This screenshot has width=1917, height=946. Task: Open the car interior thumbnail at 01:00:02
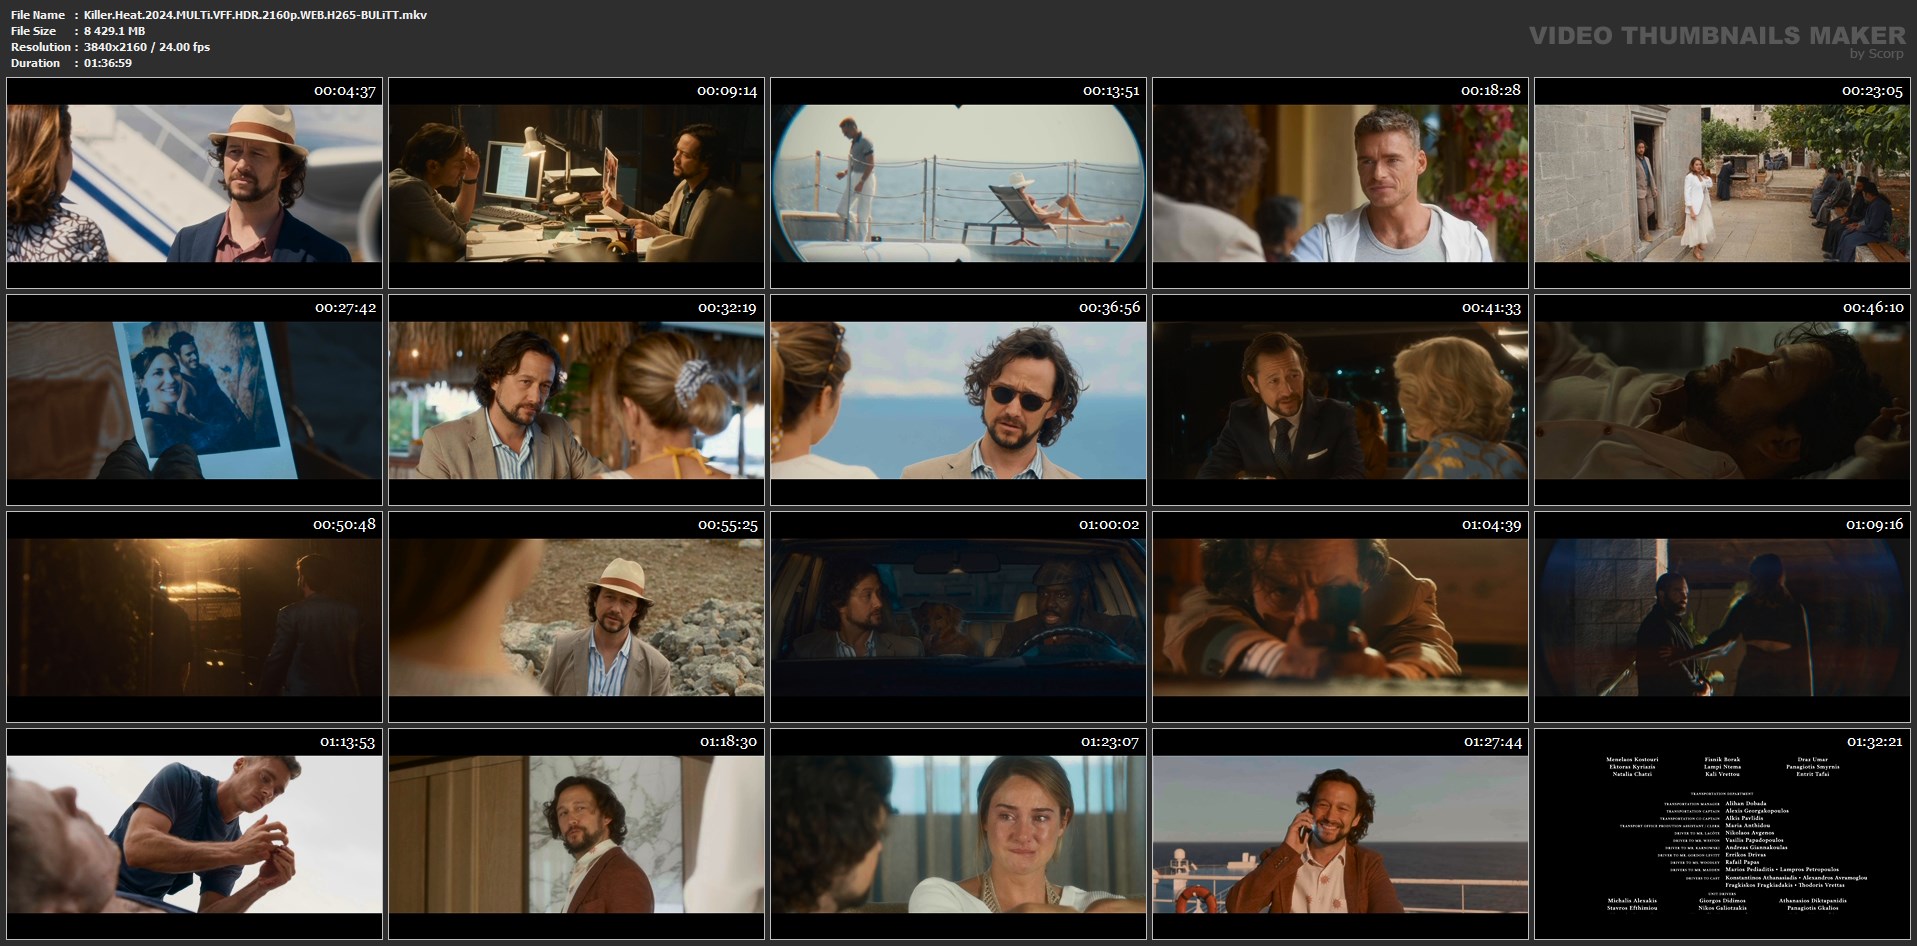(x=958, y=617)
